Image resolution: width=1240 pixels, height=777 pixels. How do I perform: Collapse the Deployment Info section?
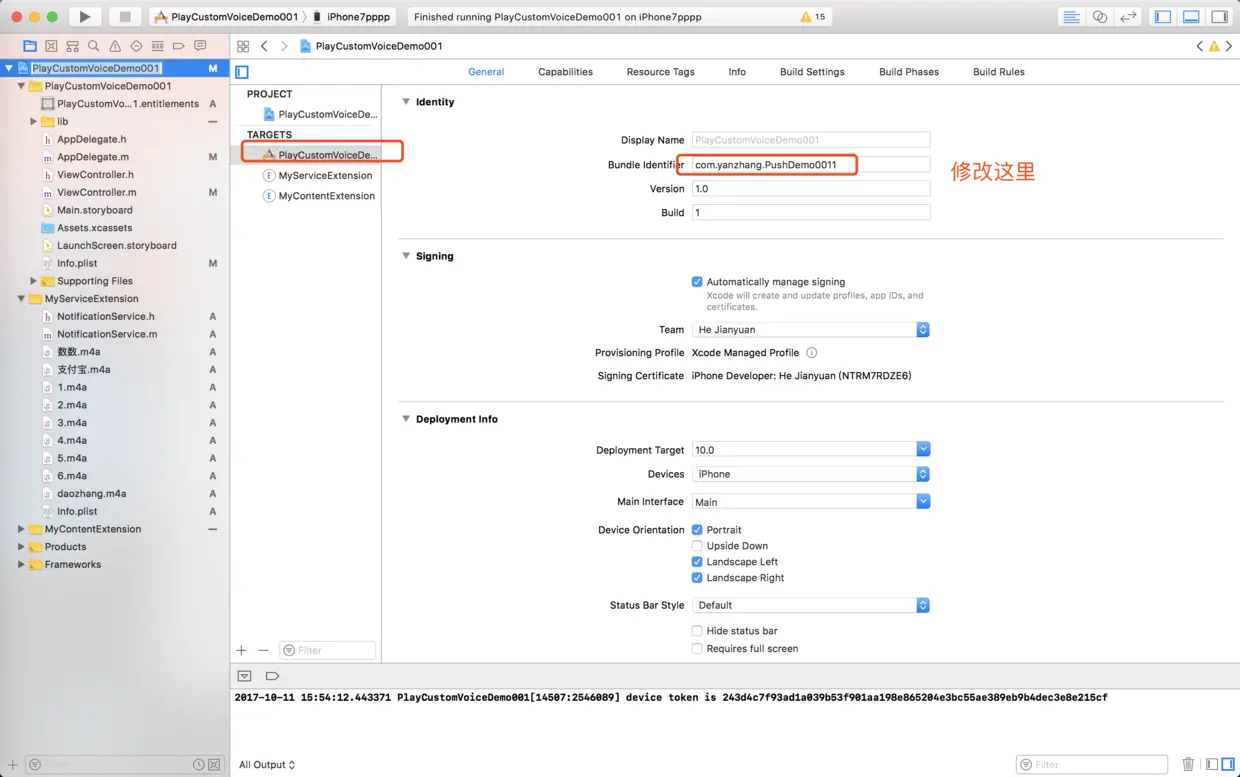(406, 419)
